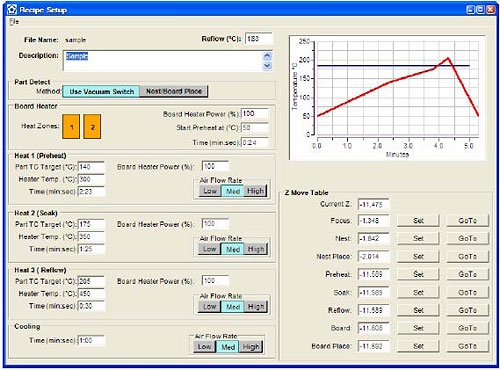Set Heat 3 Reflow air flow to High
This screenshot has width=500, height=370.
[256, 307]
